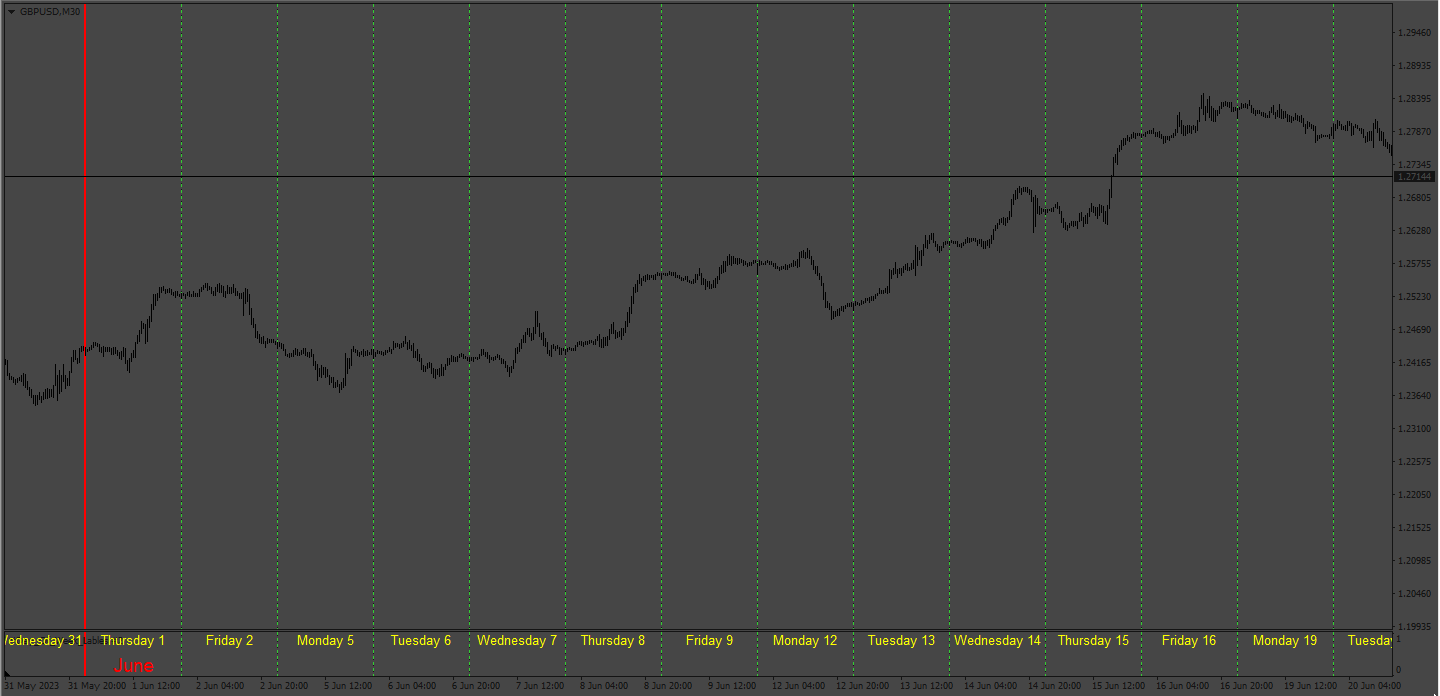Click the 31 May 20:00 time axis label
The height and width of the screenshot is (696, 1440).
[97, 686]
